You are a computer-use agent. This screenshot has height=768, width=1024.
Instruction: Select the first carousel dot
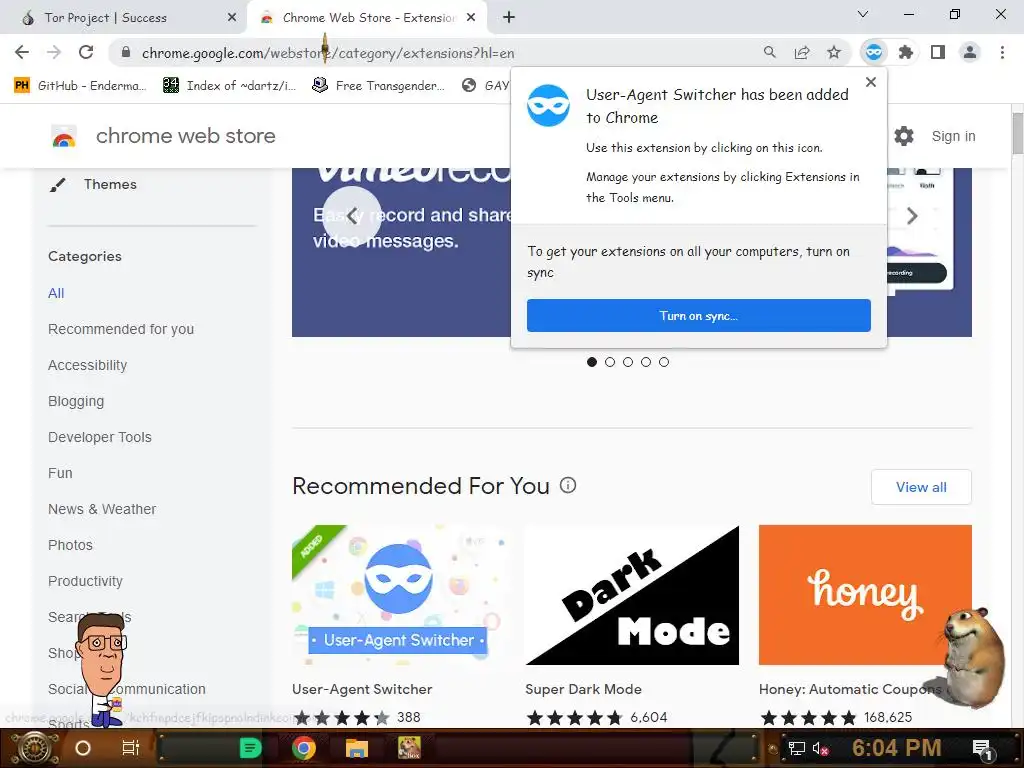point(592,362)
